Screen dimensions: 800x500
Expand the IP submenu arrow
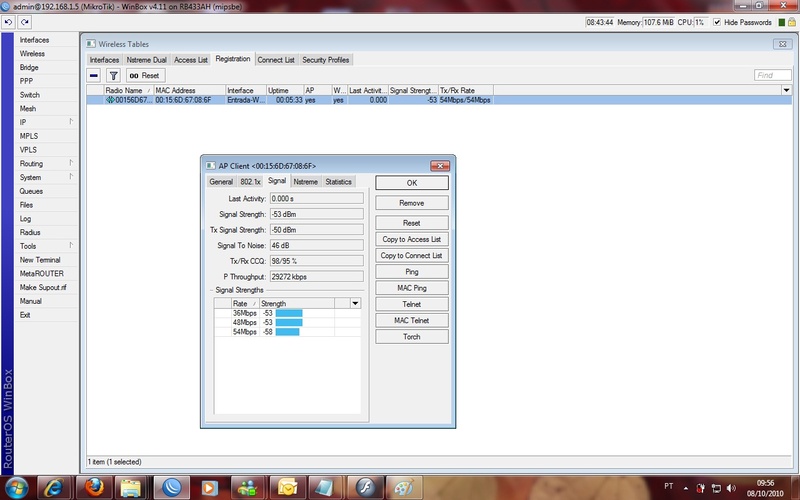point(71,121)
